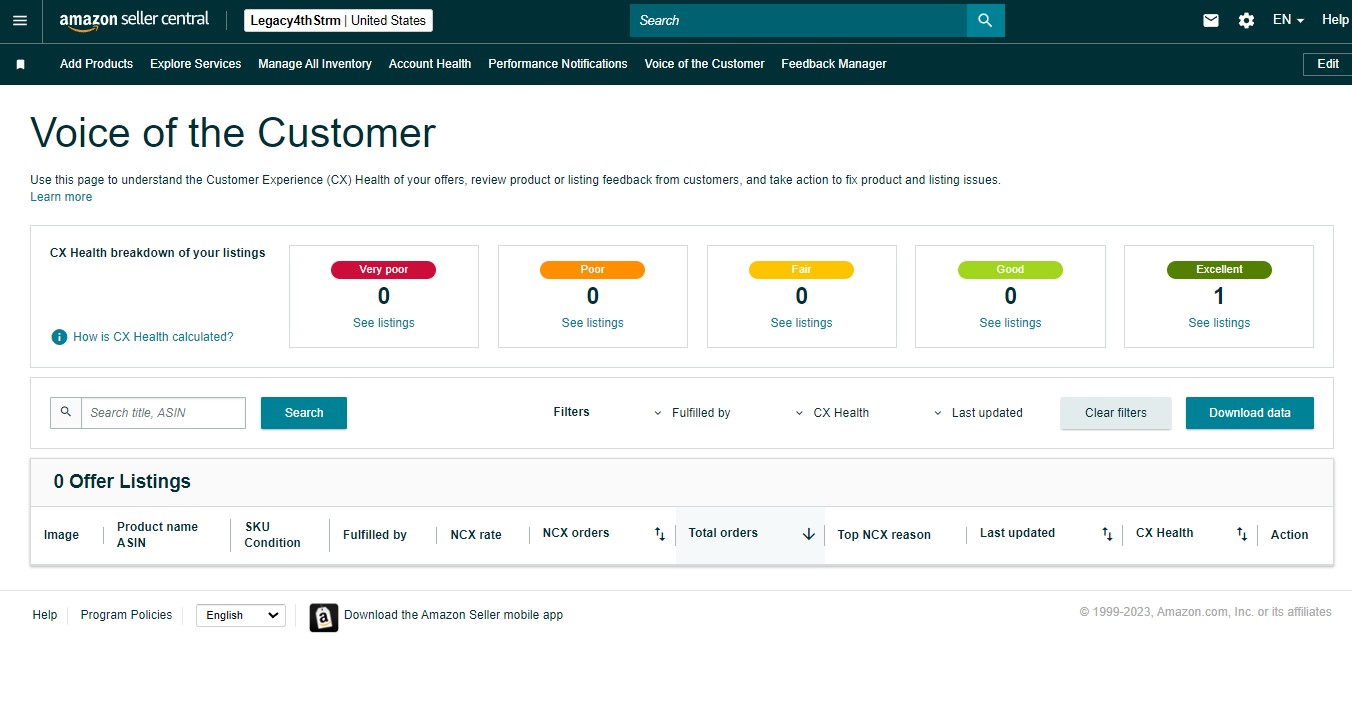The image size is (1352, 714).
Task: Click Clear filters button
Action: (x=1116, y=413)
